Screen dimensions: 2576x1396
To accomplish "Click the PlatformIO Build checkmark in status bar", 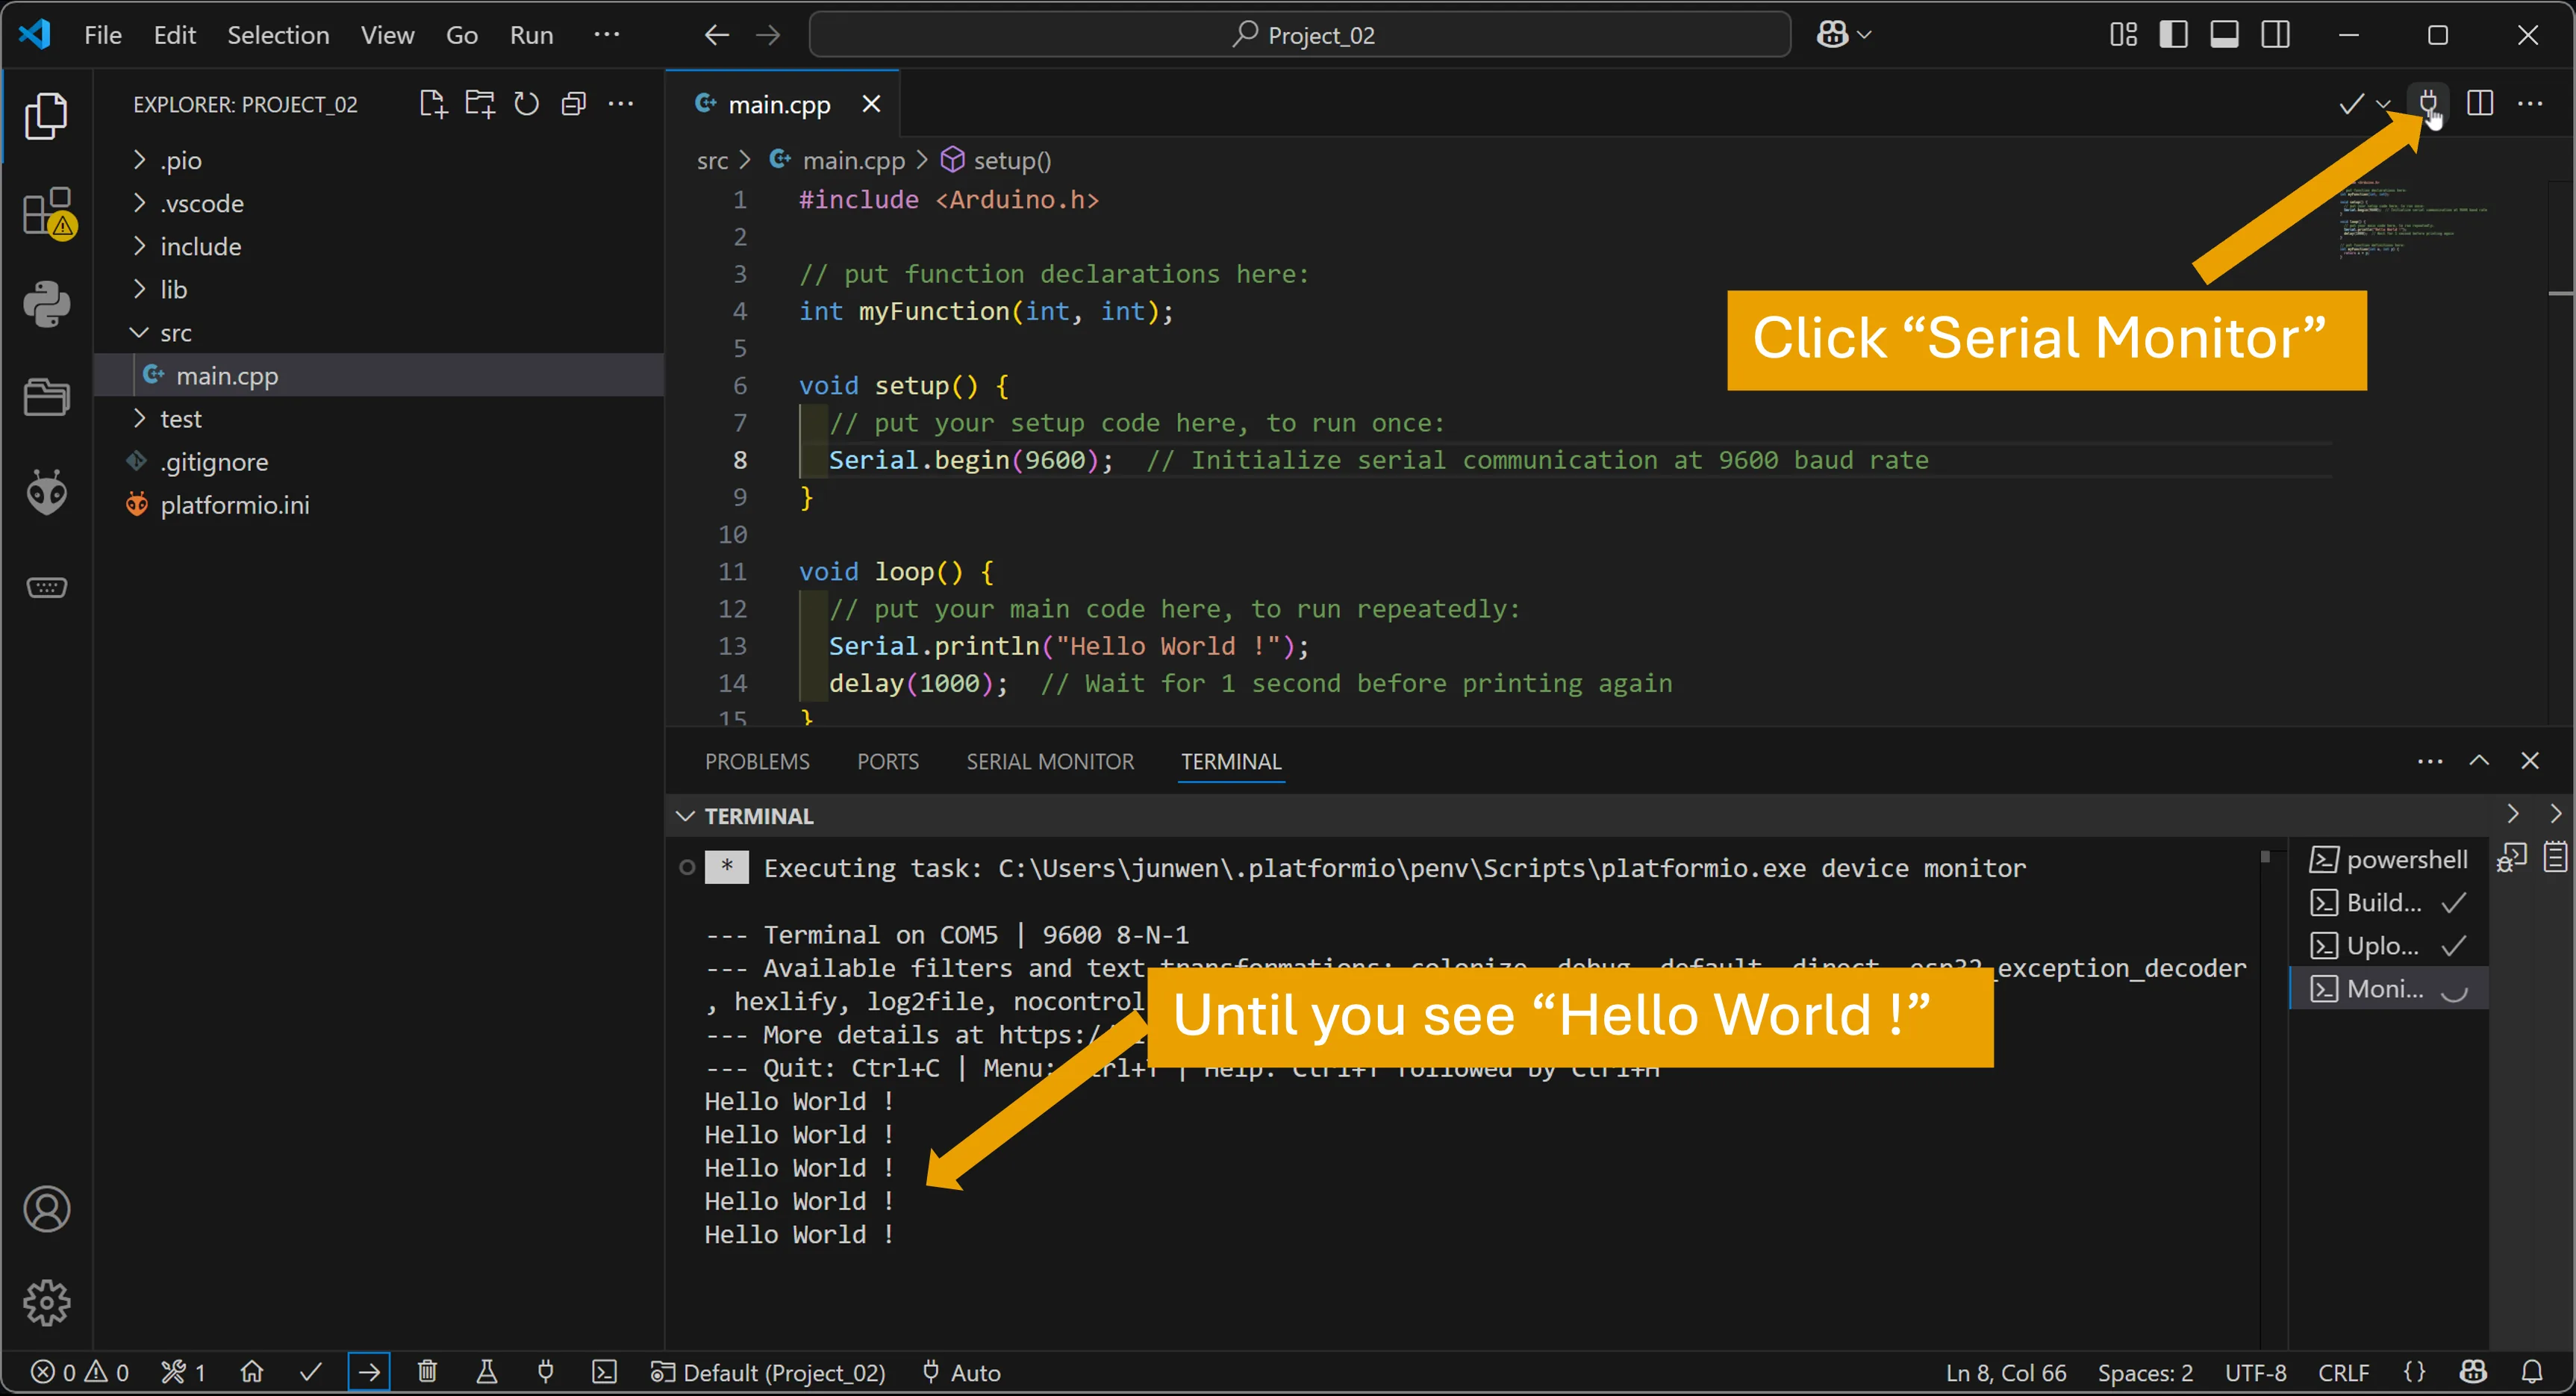I will pyautogui.click(x=311, y=1372).
